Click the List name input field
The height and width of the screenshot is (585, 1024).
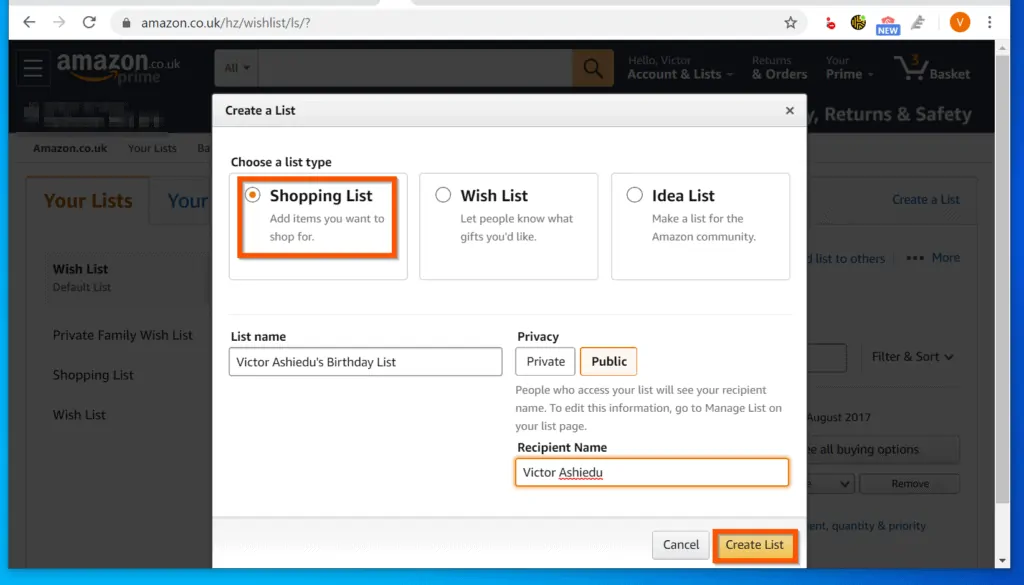(x=366, y=362)
